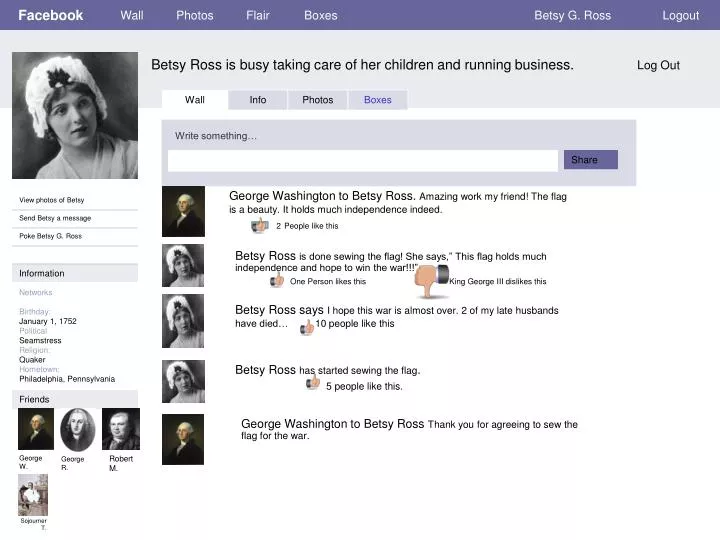Viewport: 720px width, 540px height.
Task: Click George Washington's avatar on "Amazing work" post
Action: coord(183,211)
